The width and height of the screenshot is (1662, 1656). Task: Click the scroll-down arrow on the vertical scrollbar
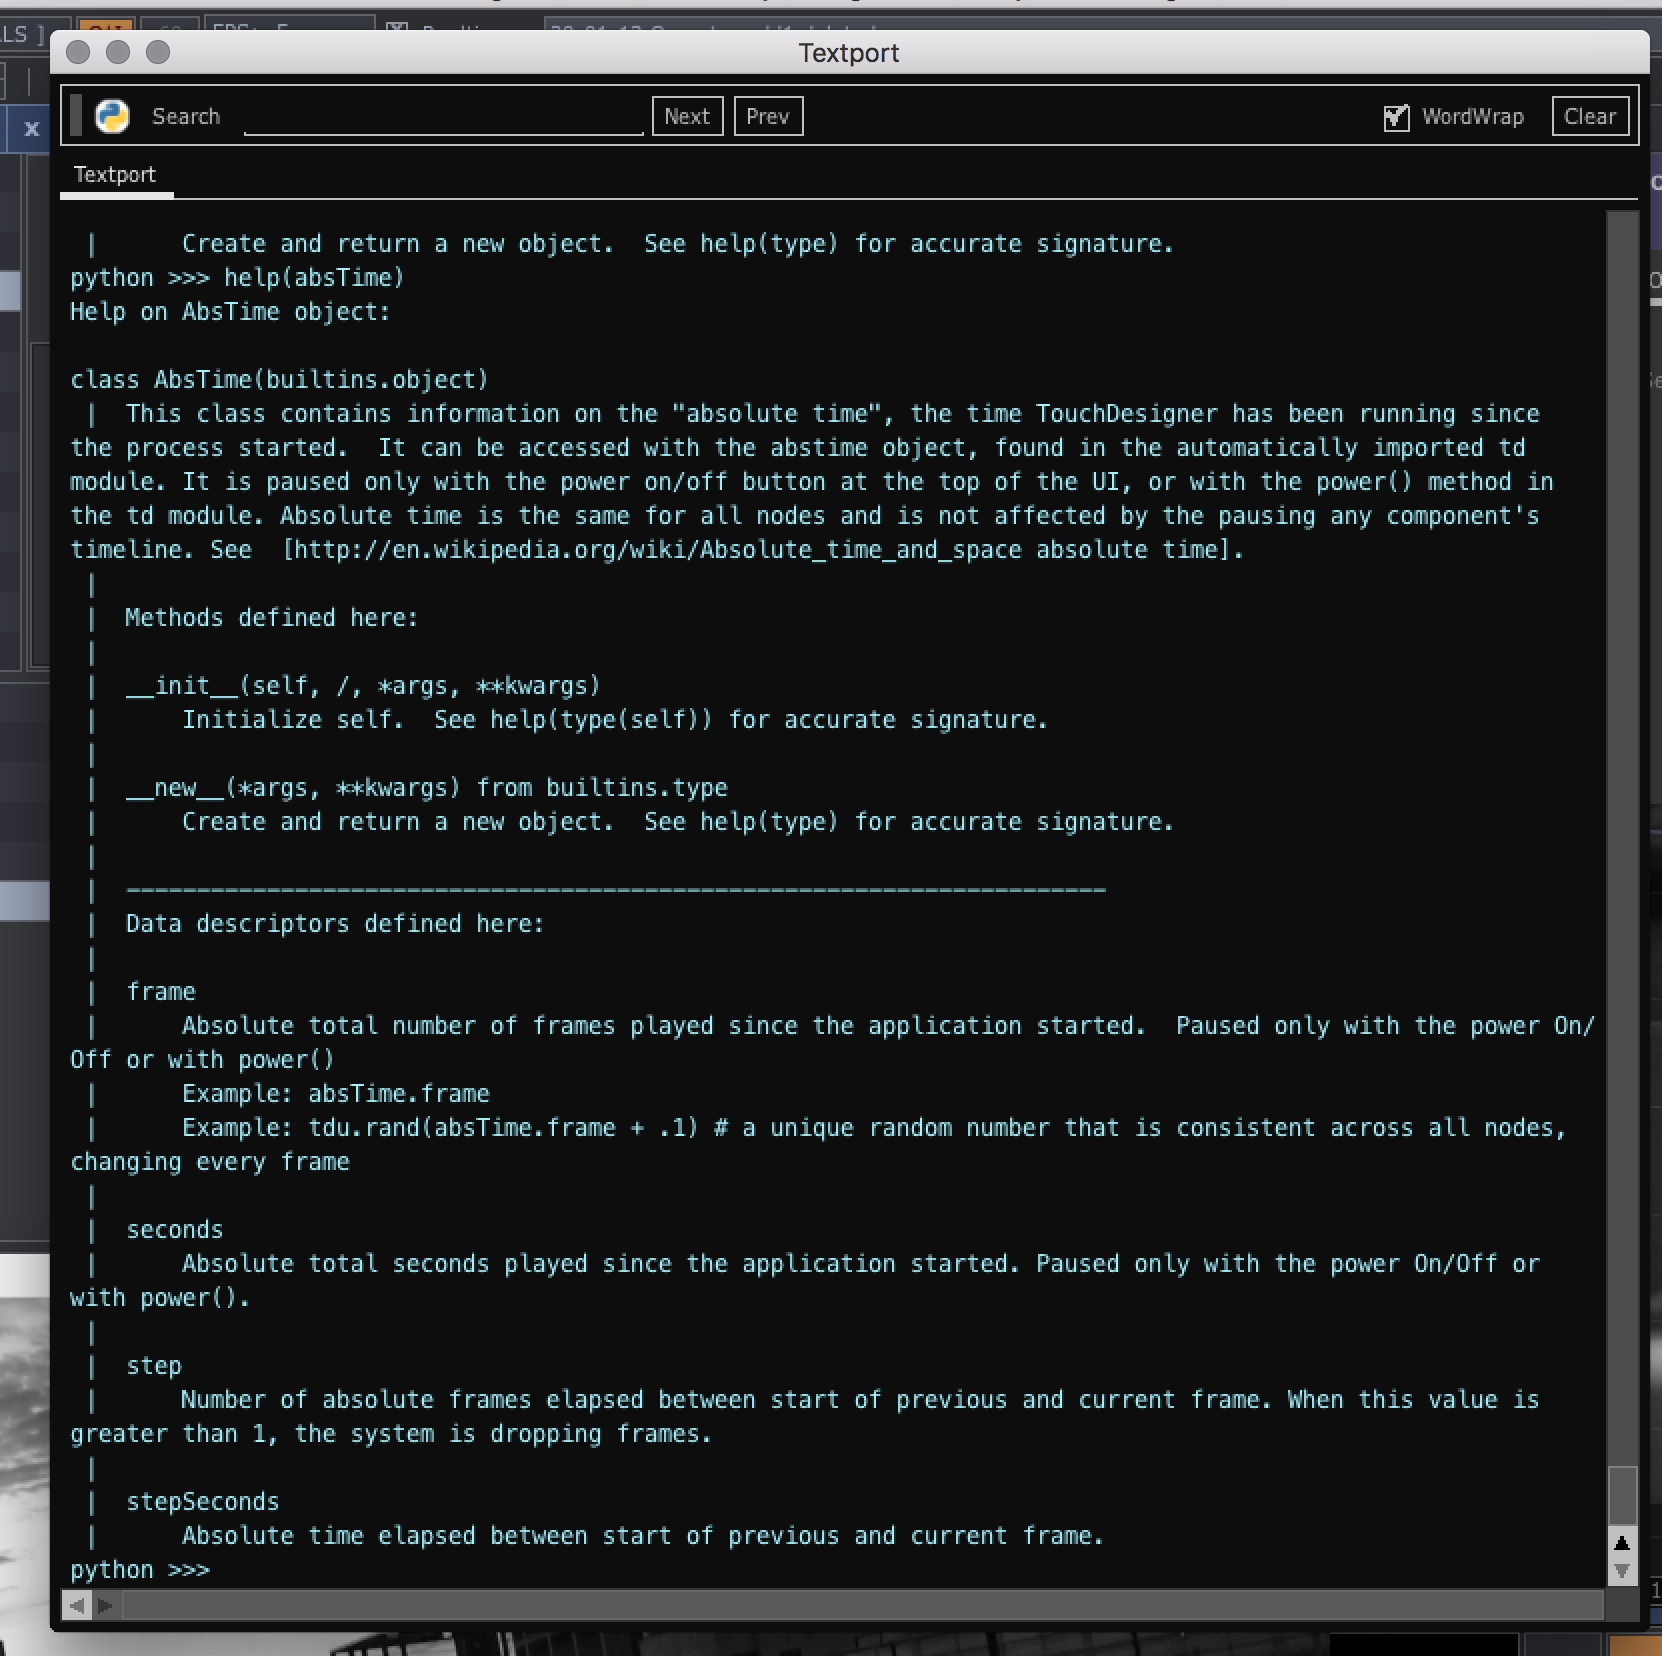click(x=1622, y=1569)
